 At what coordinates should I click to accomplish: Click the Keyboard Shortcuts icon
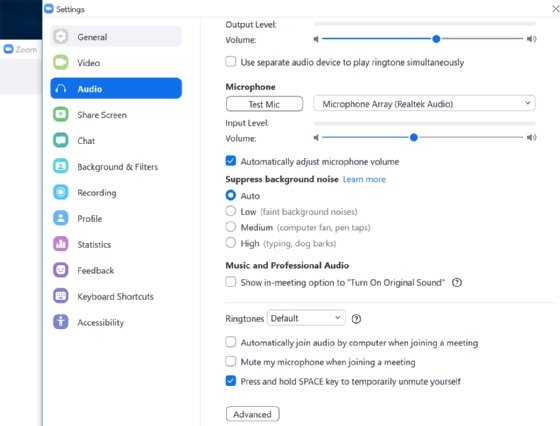point(61,296)
